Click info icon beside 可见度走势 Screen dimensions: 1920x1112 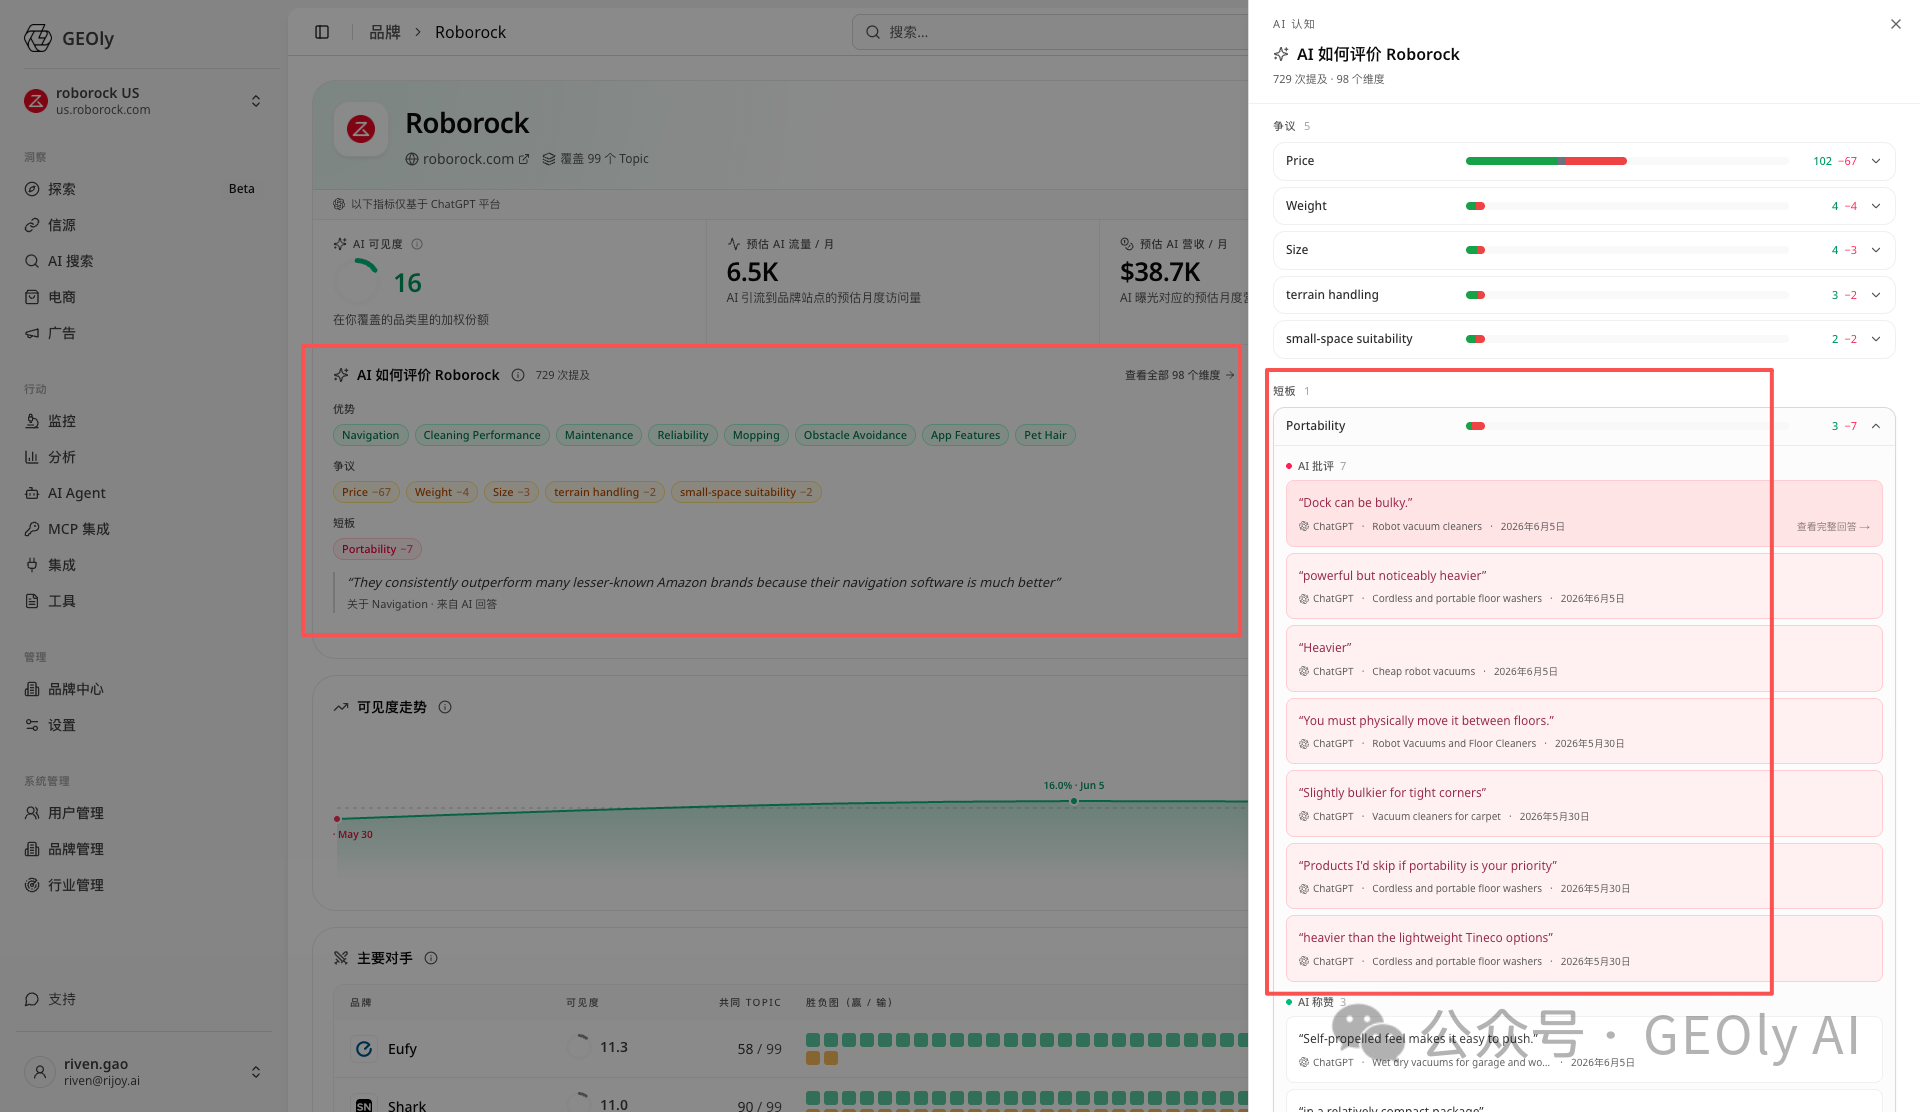[x=445, y=707]
